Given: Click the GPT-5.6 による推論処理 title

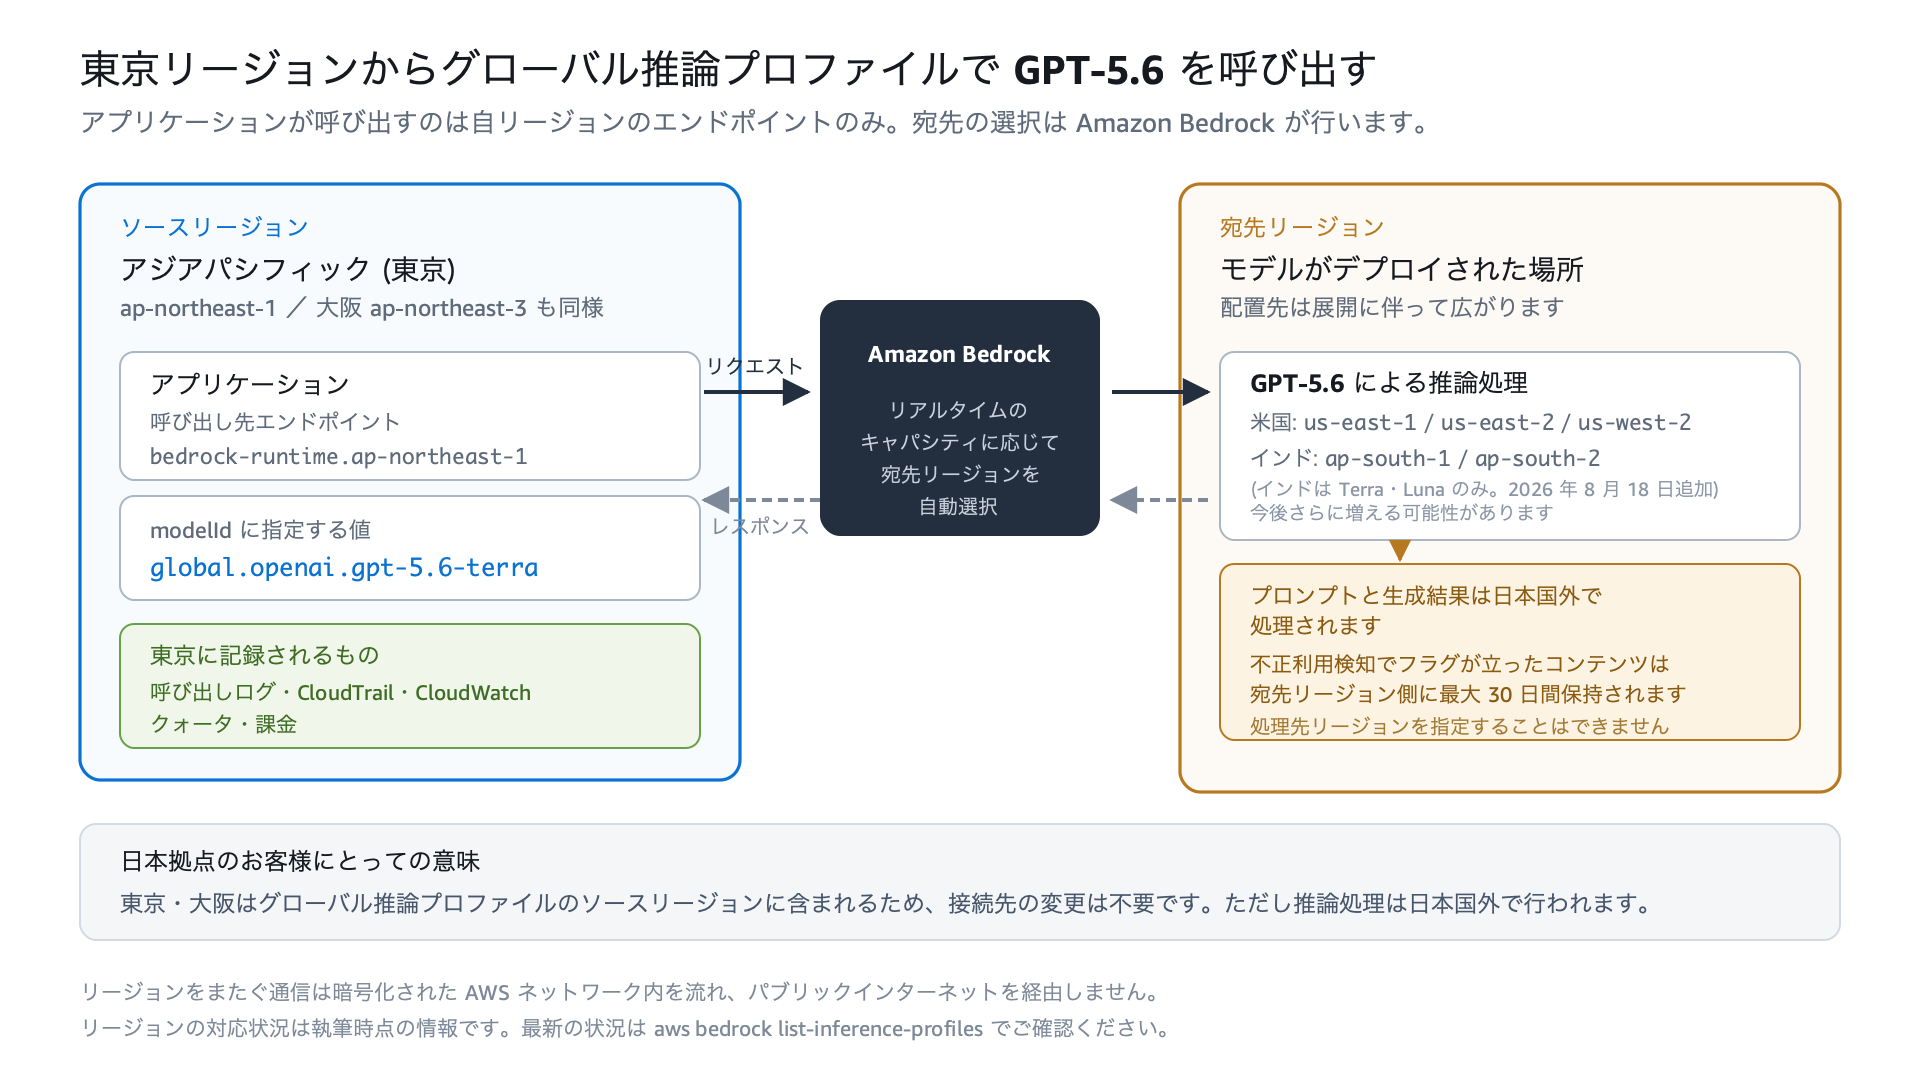Looking at the screenshot, I should click(1389, 383).
